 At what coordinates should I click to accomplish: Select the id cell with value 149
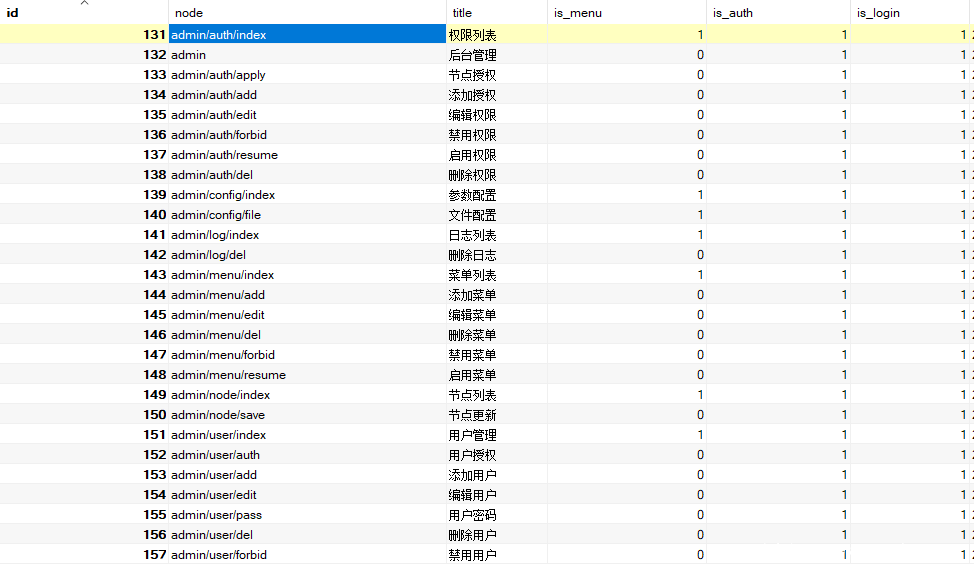[x=154, y=395]
